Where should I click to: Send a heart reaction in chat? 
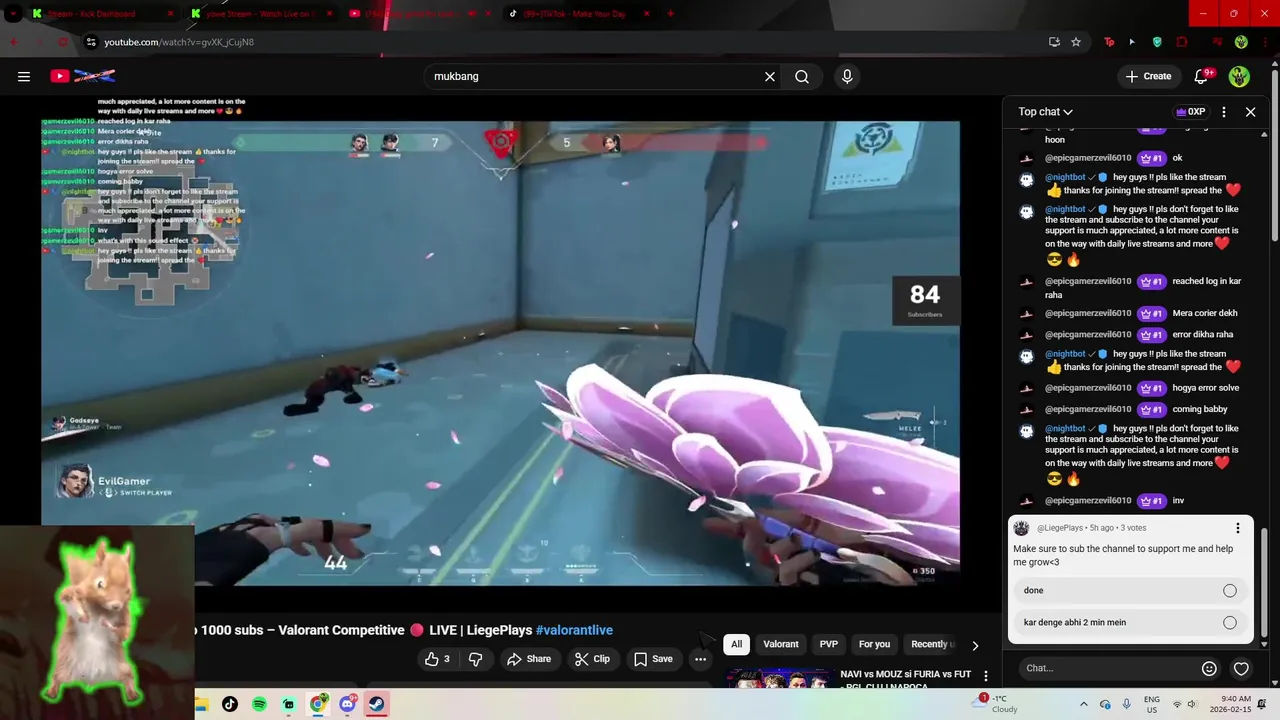(x=1241, y=668)
